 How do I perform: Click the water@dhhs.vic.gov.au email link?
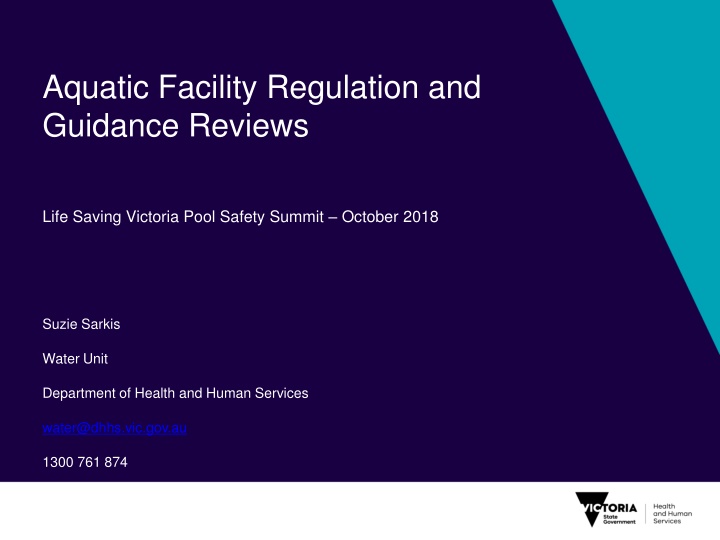click(115, 427)
